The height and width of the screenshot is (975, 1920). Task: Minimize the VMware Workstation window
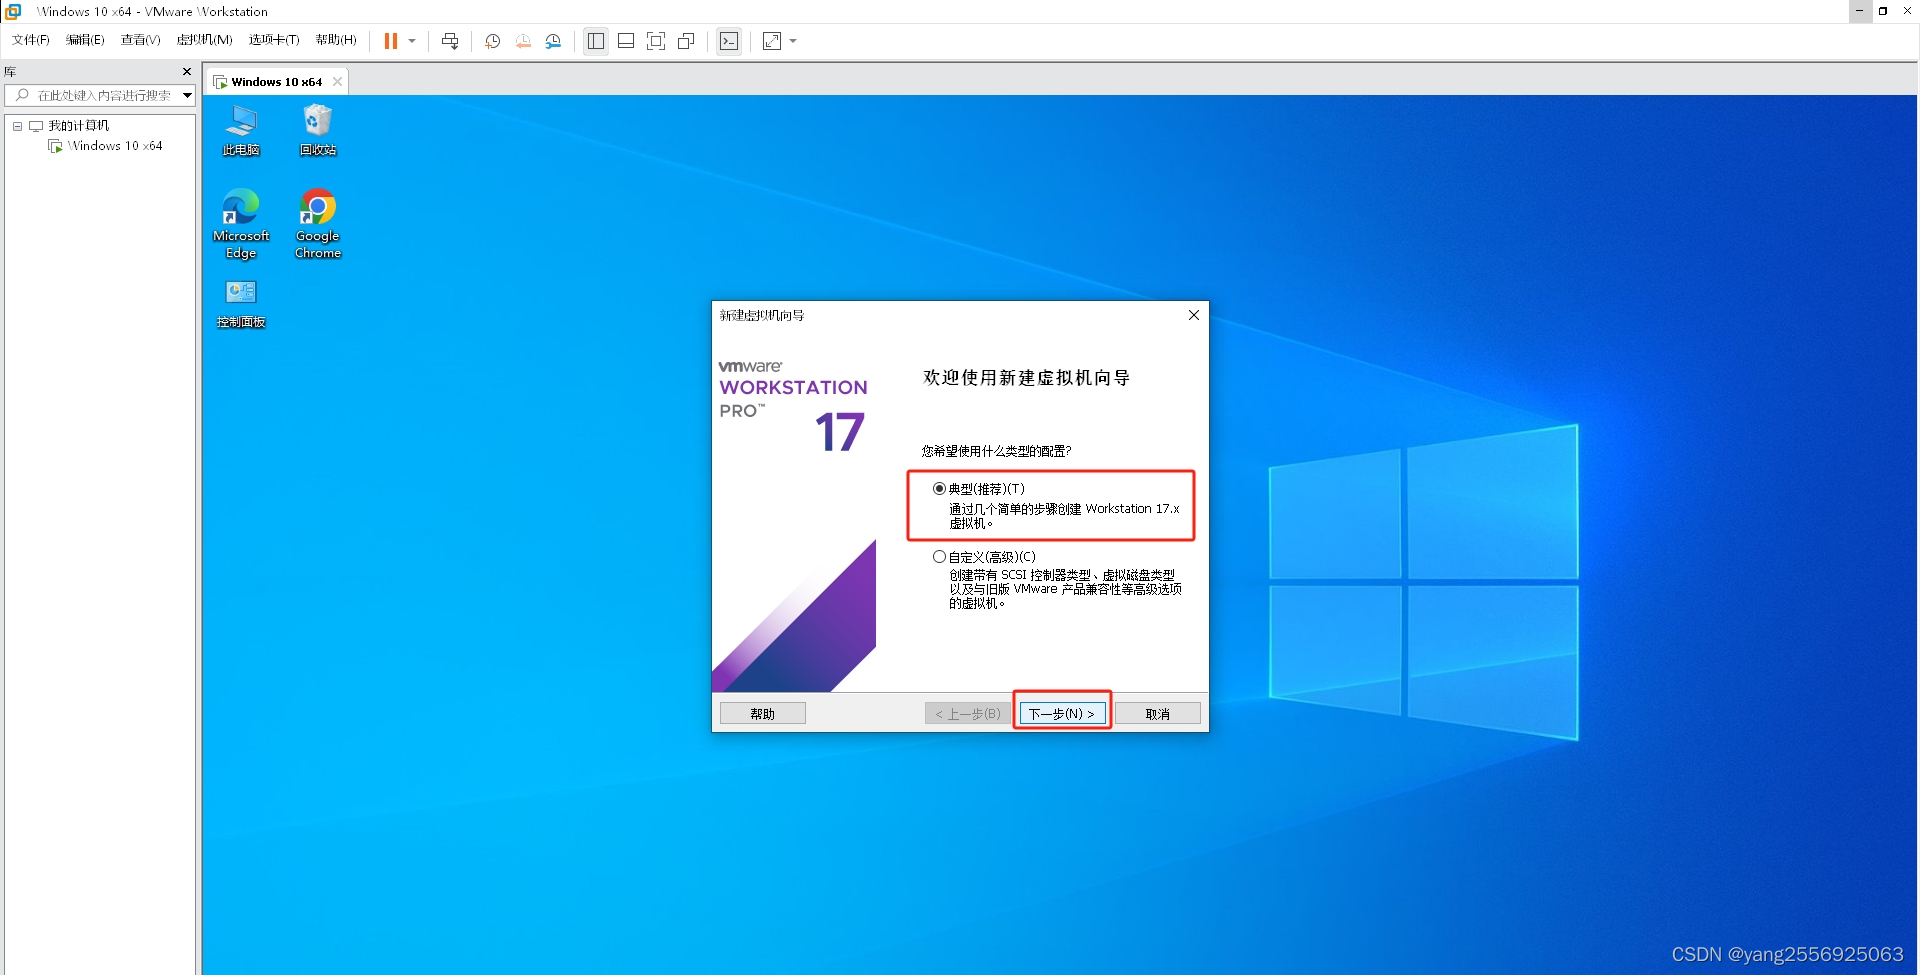coord(1860,11)
